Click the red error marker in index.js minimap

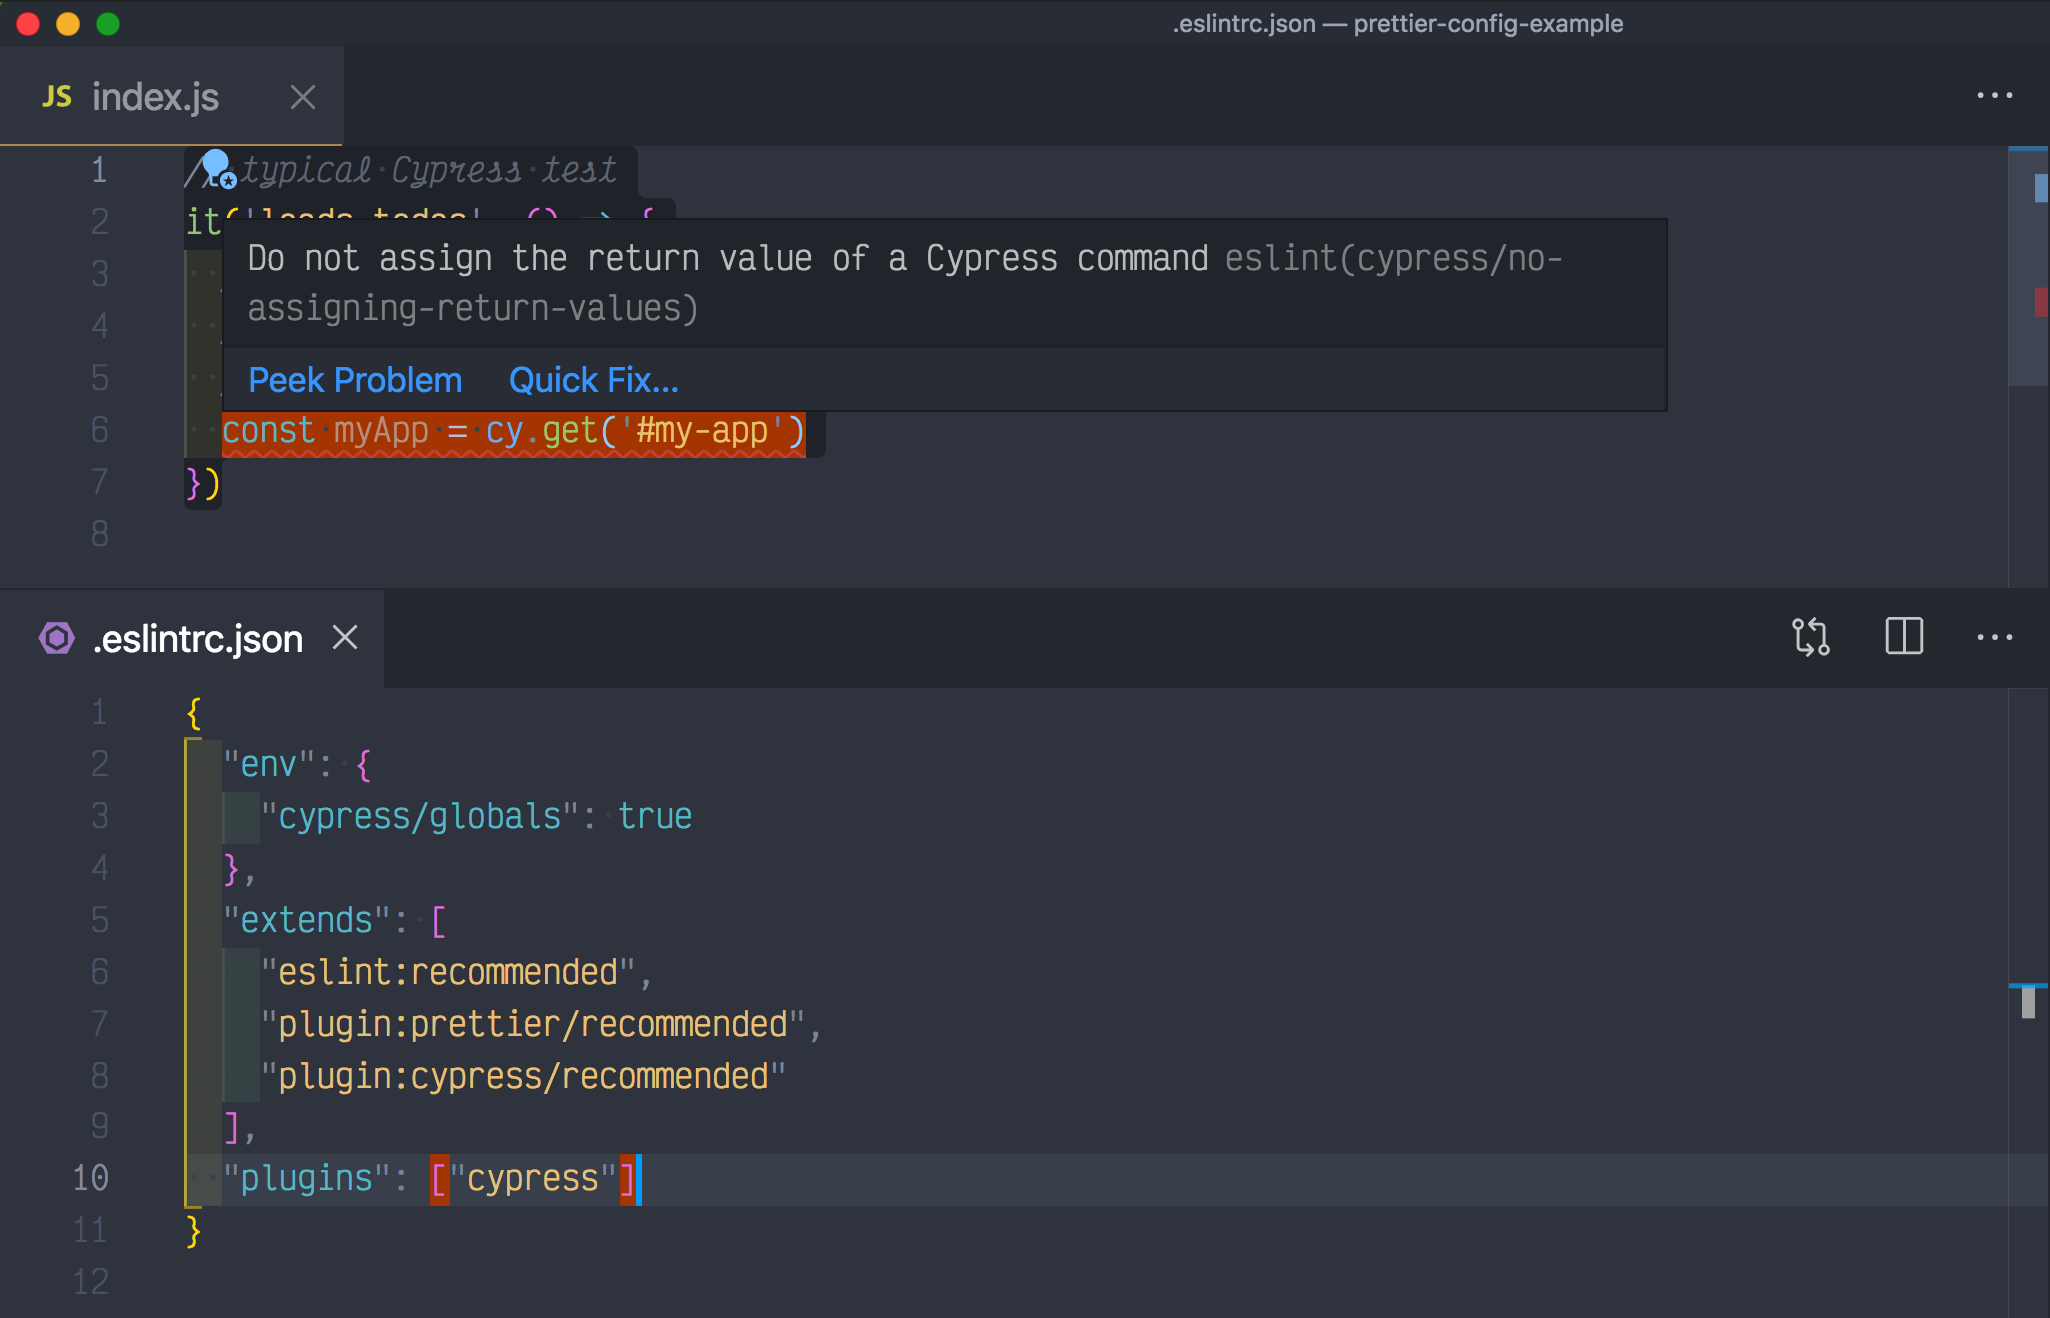coord(2041,301)
